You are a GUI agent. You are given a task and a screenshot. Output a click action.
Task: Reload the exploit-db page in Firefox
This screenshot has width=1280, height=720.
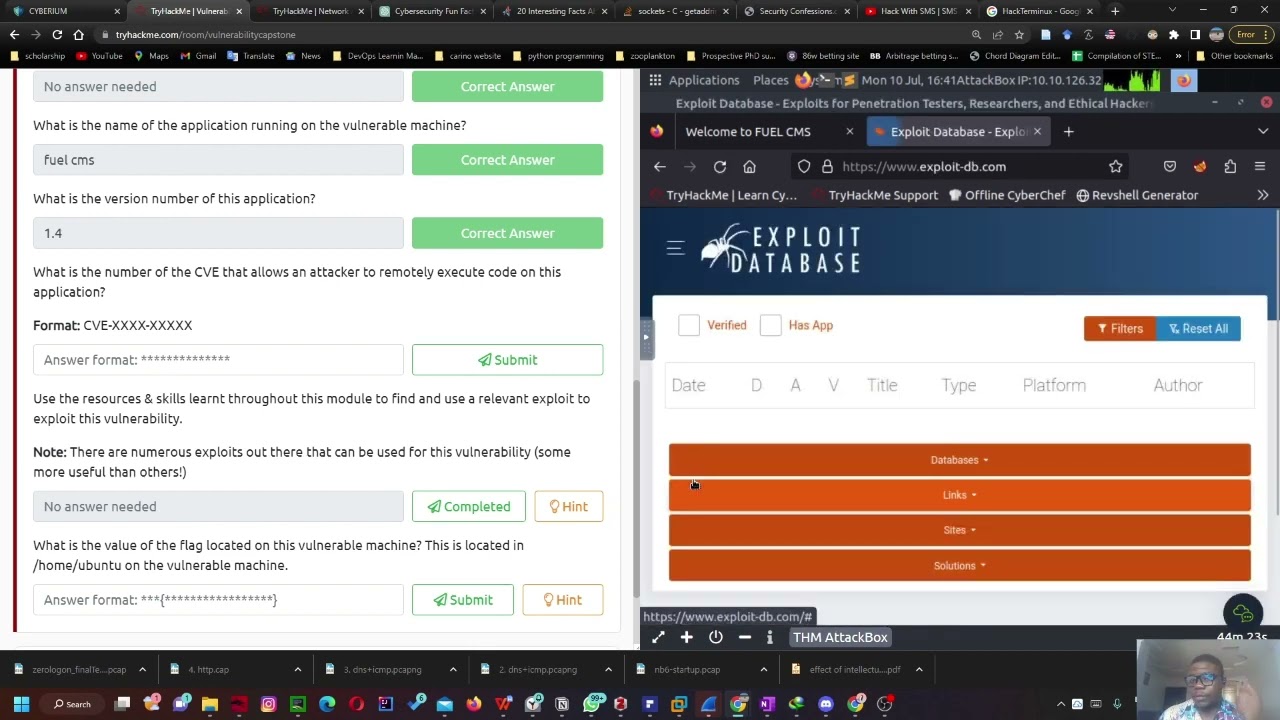point(720,167)
